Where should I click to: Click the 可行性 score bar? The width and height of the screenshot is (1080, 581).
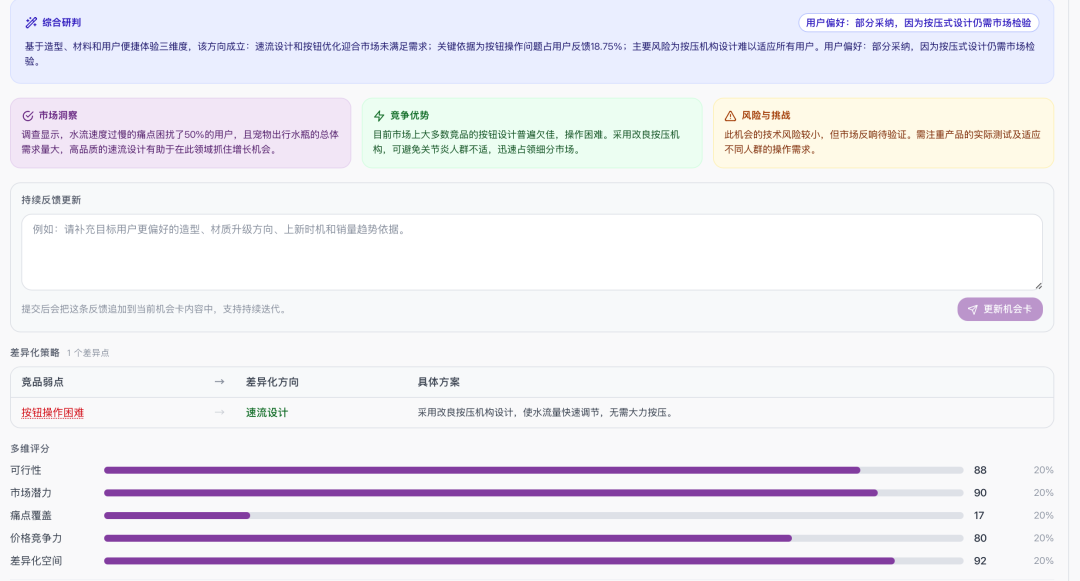(x=533, y=470)
